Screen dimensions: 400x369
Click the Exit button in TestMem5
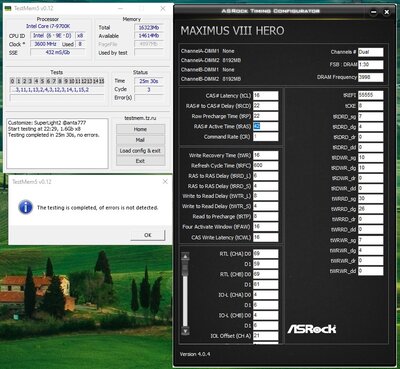(x=140, y=161)
